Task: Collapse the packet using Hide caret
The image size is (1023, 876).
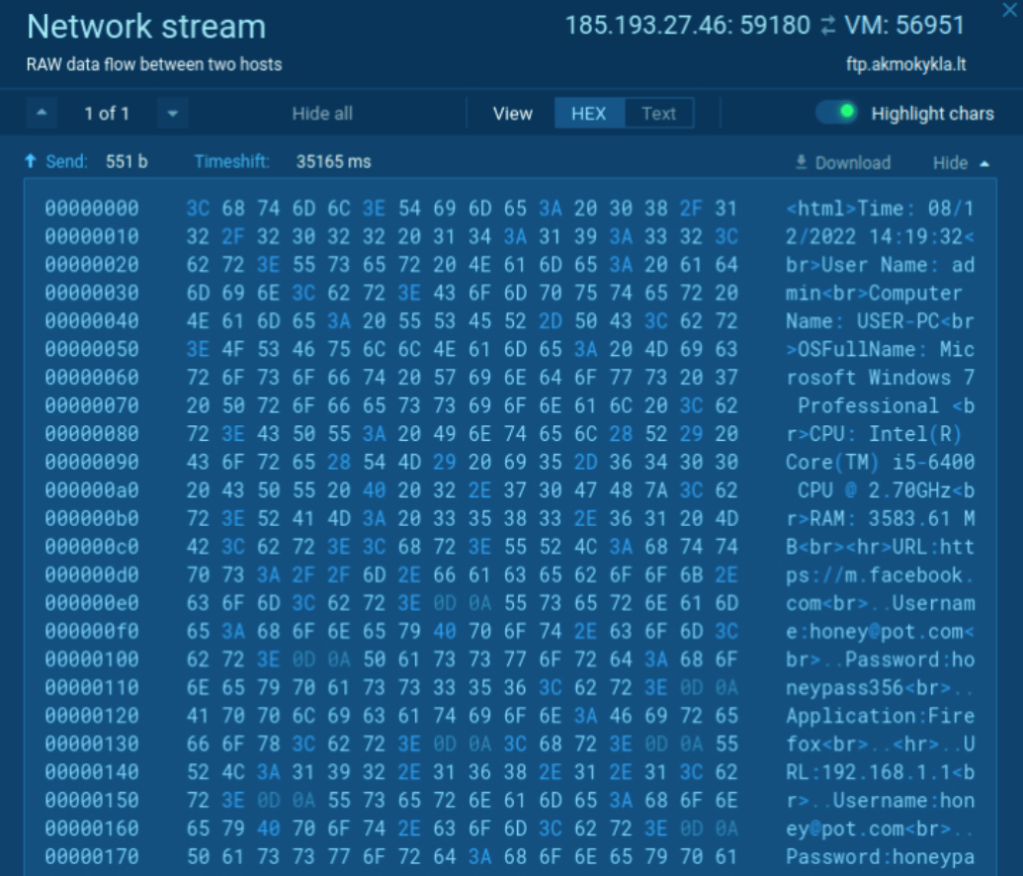Action: pyautogui.click(x=984, y=162)
